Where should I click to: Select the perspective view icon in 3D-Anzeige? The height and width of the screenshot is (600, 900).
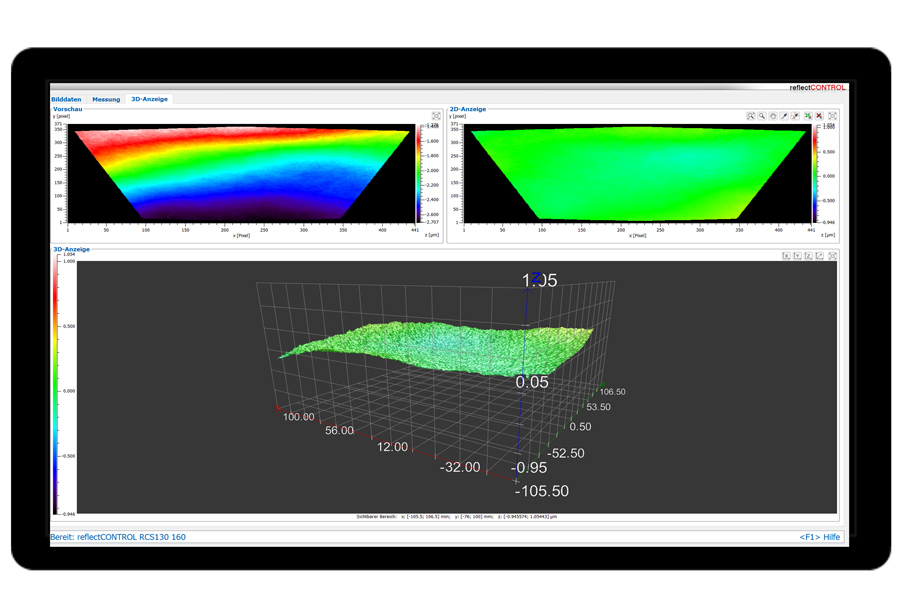click(819, 255)
